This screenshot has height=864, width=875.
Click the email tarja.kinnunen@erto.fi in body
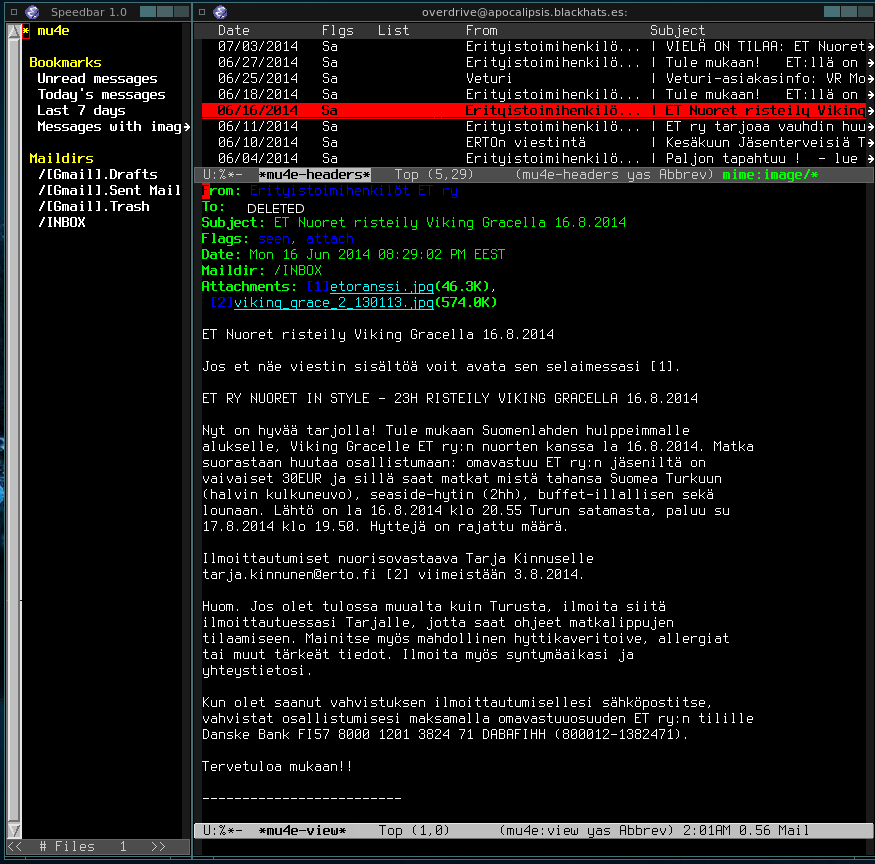click(289, 574)
